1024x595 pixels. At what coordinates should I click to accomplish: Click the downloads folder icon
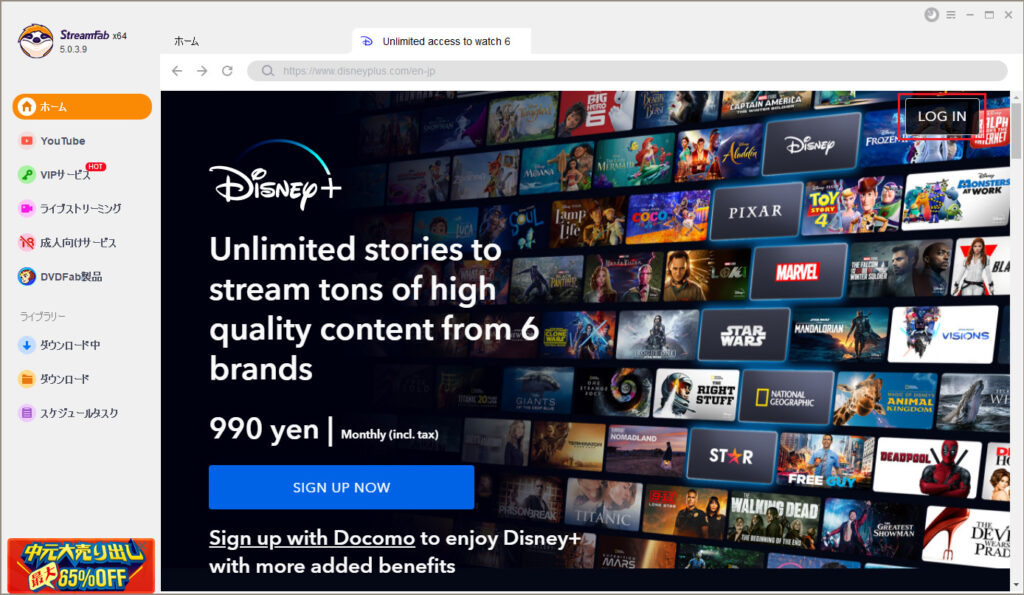tap(27, 379)
